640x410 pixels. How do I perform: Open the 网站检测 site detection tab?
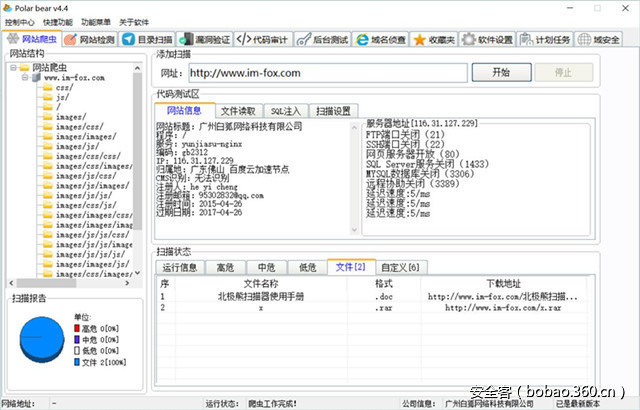90,40
